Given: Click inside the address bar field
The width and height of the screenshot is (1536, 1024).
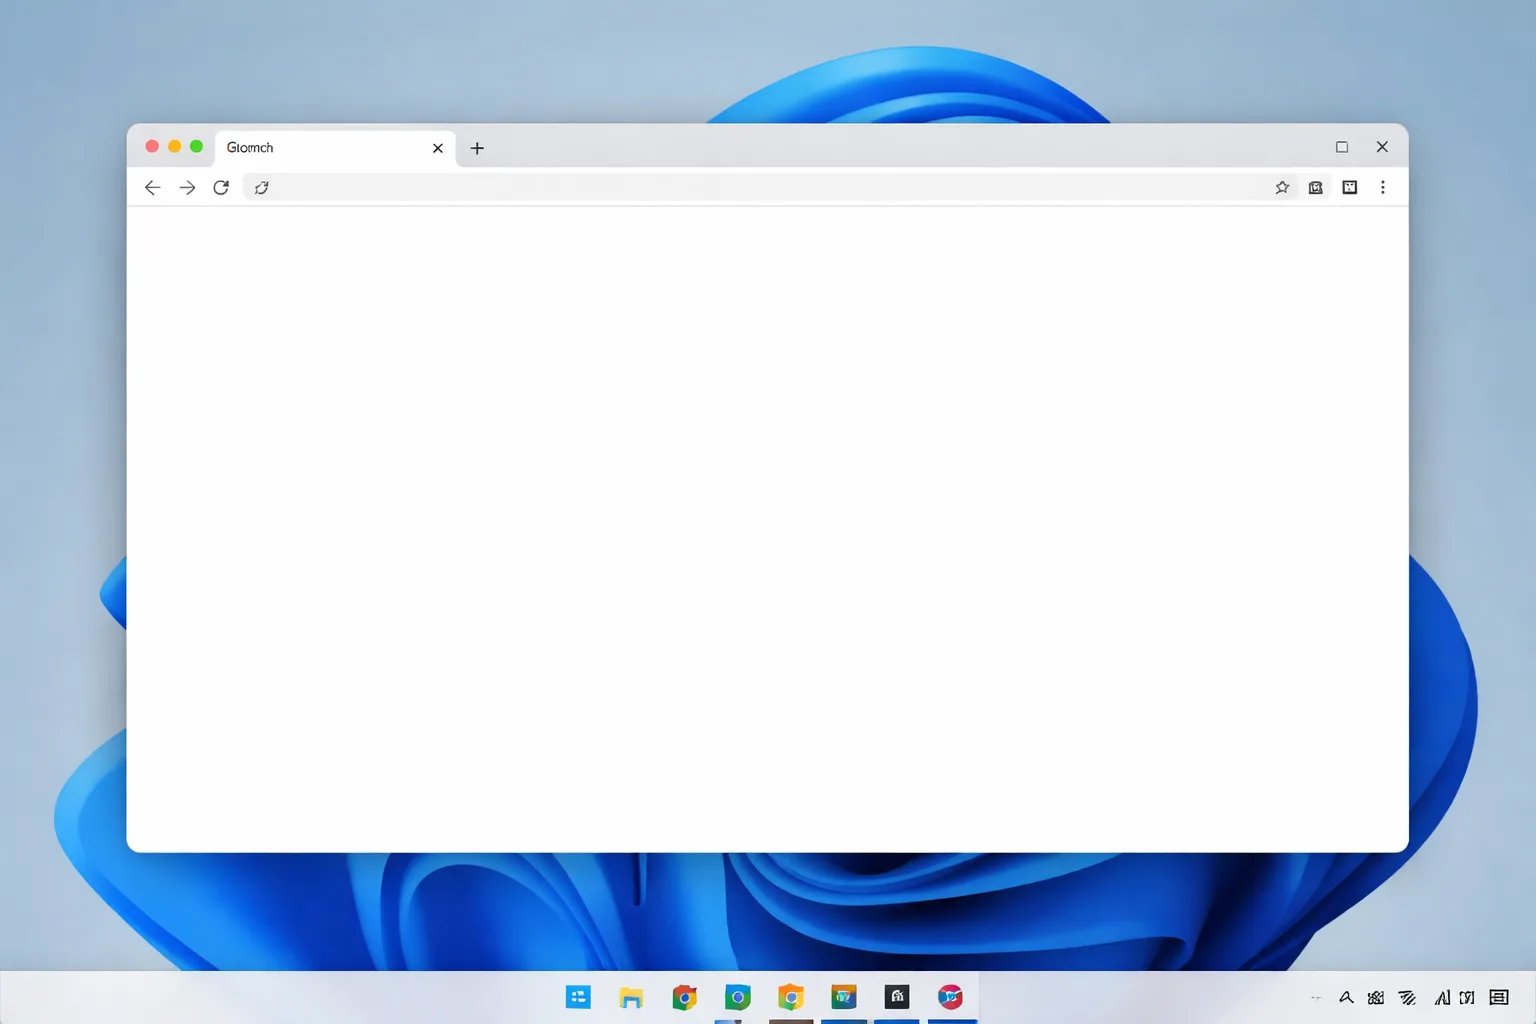Looking at the screenshot, I should (x=770, y=188).
